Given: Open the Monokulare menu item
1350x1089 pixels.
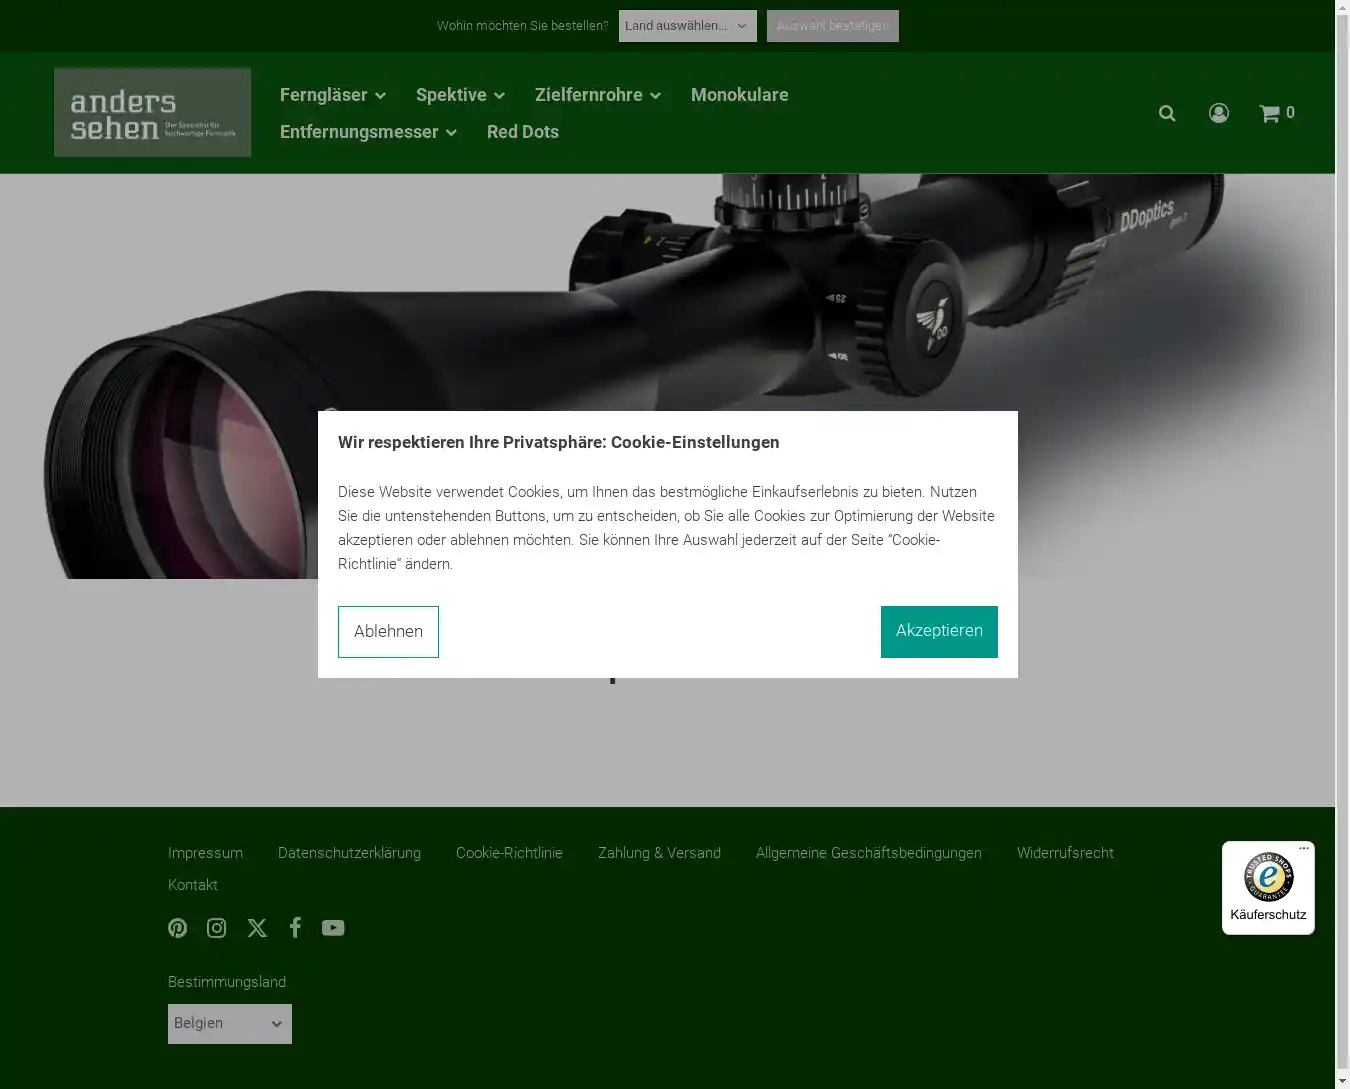Looking at the screenshot, I should (739, 95).
